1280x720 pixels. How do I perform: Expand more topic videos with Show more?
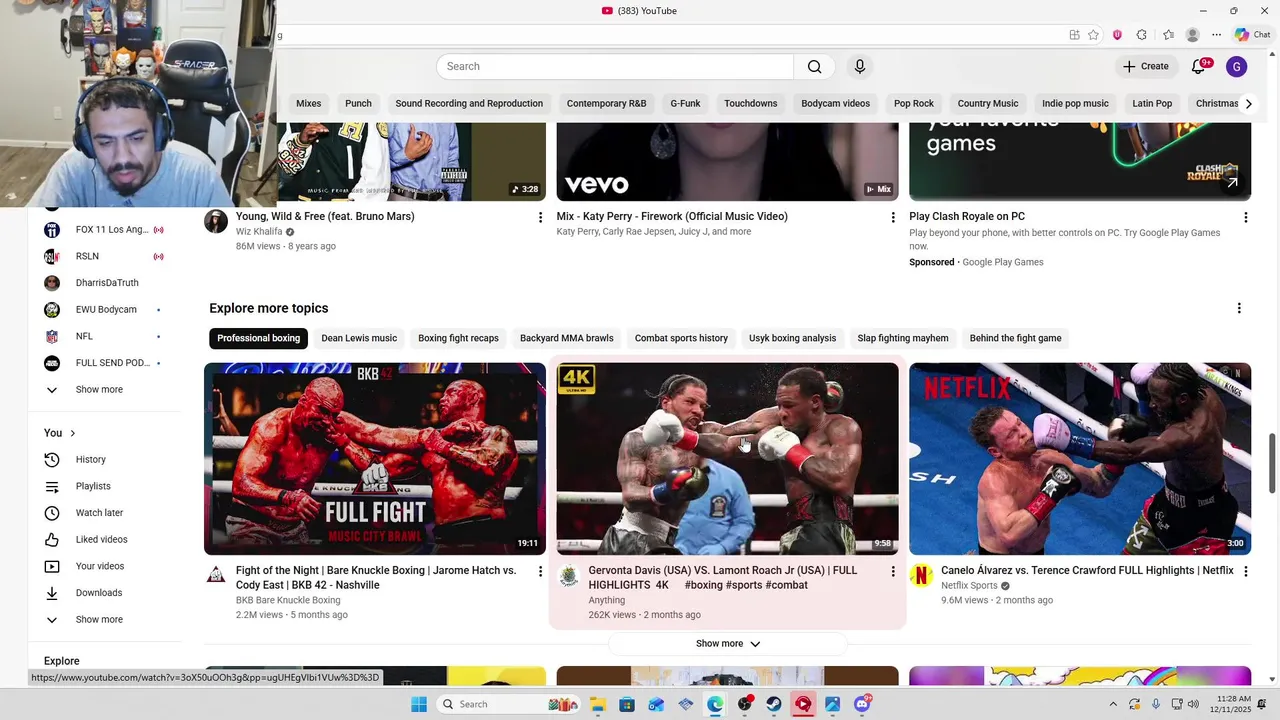[x=728, y=644]
